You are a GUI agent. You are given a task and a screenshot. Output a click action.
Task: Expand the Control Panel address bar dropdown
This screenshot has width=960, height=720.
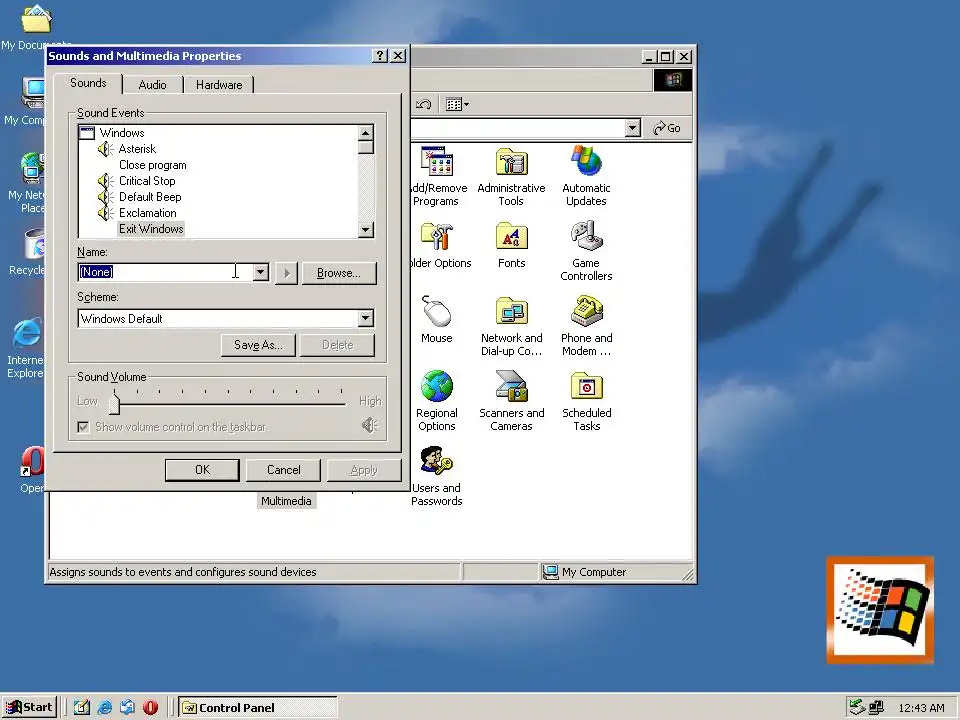(632, 128)
